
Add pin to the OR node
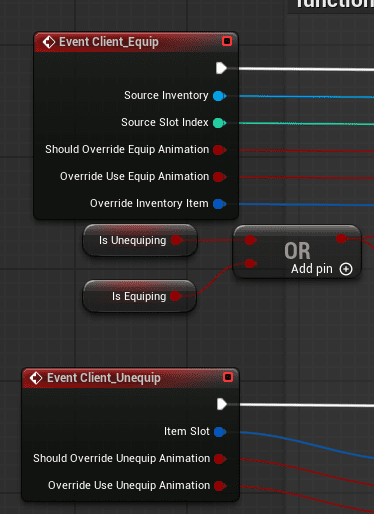click(346, 269)
